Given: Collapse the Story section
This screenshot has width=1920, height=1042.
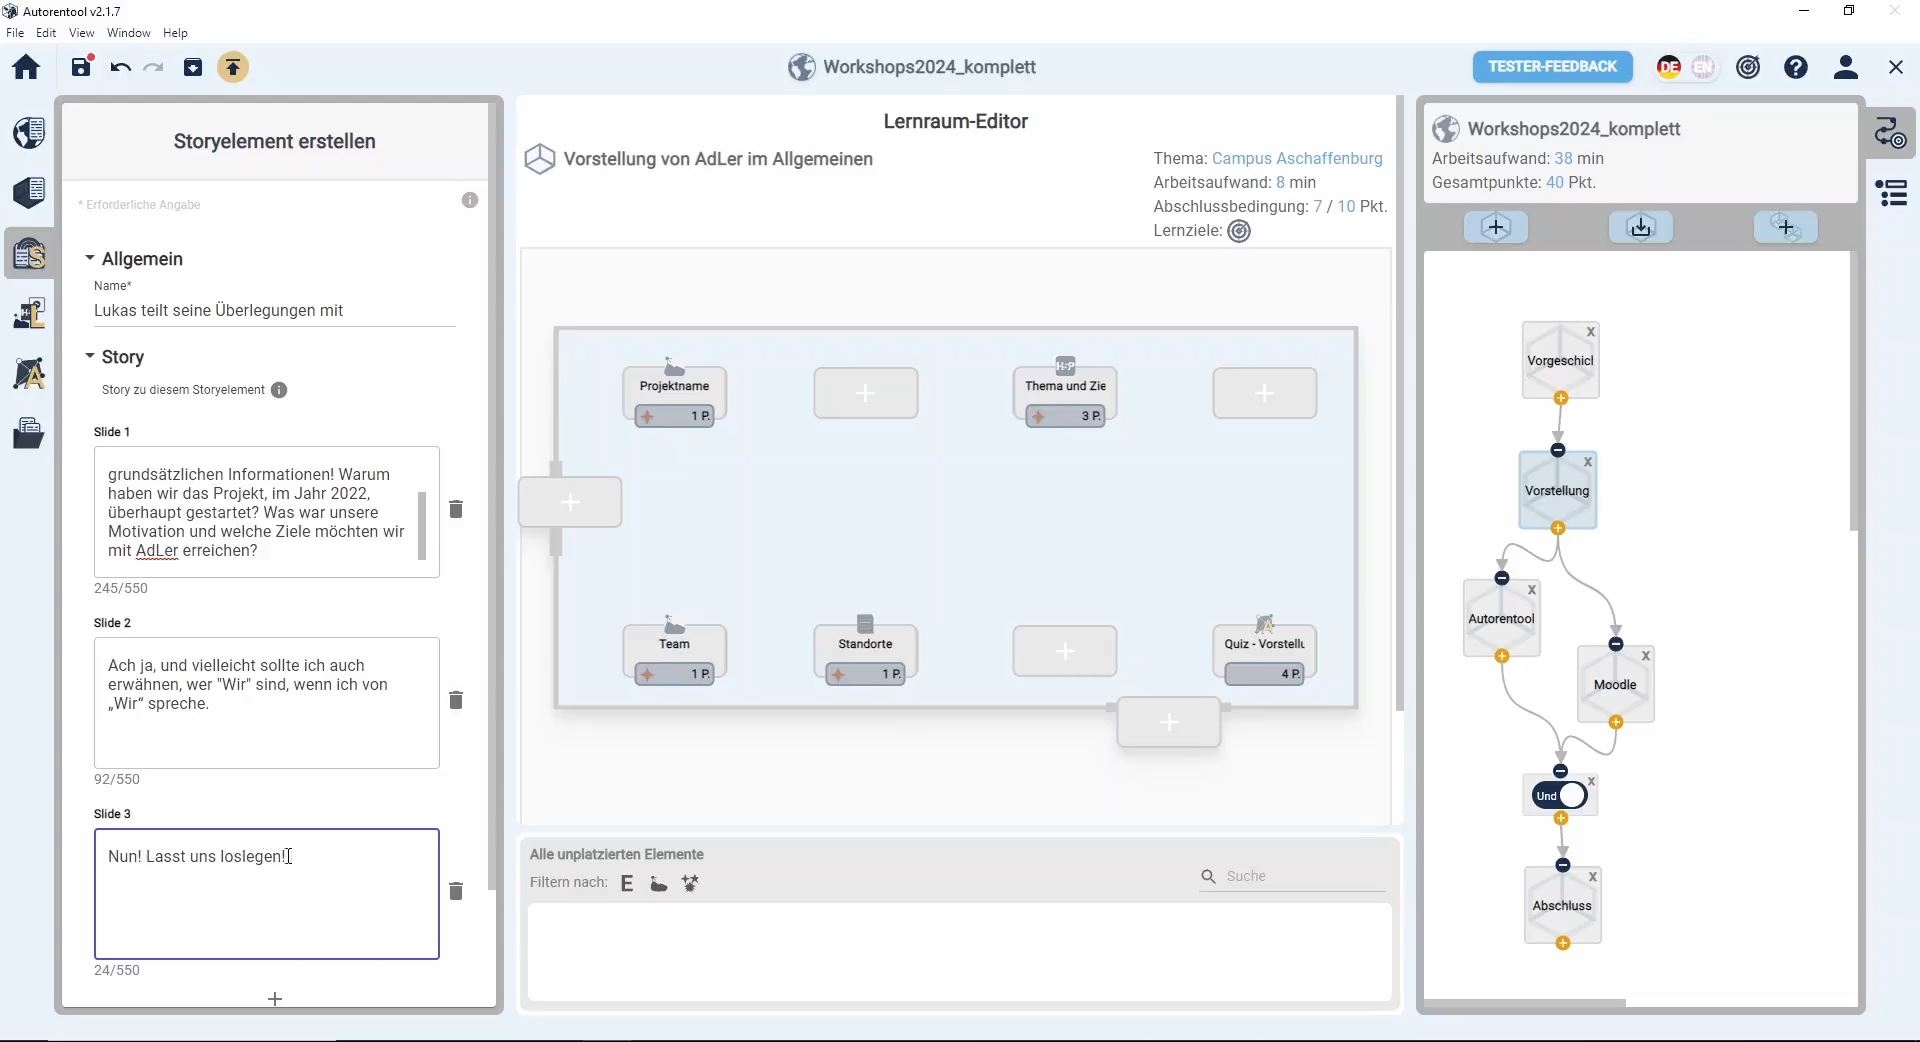Looking at the screenshot, I should coord(90,357).
